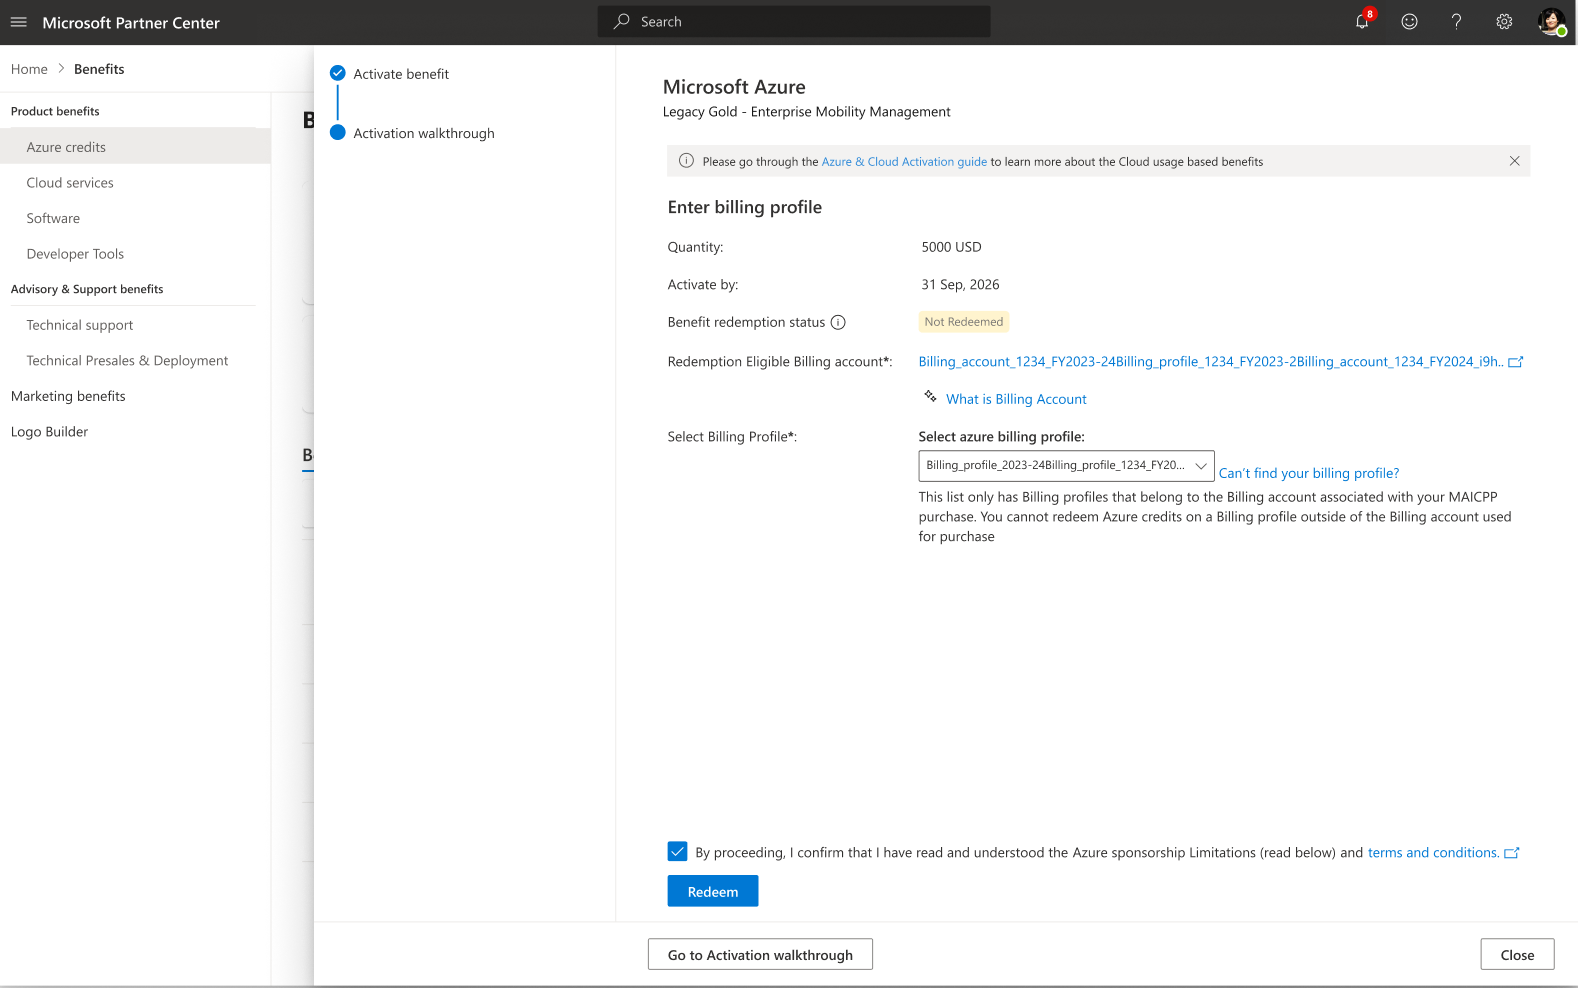1578x988 pixels.
Task: Click the Product benefits section header
Action: click(55, 111)
